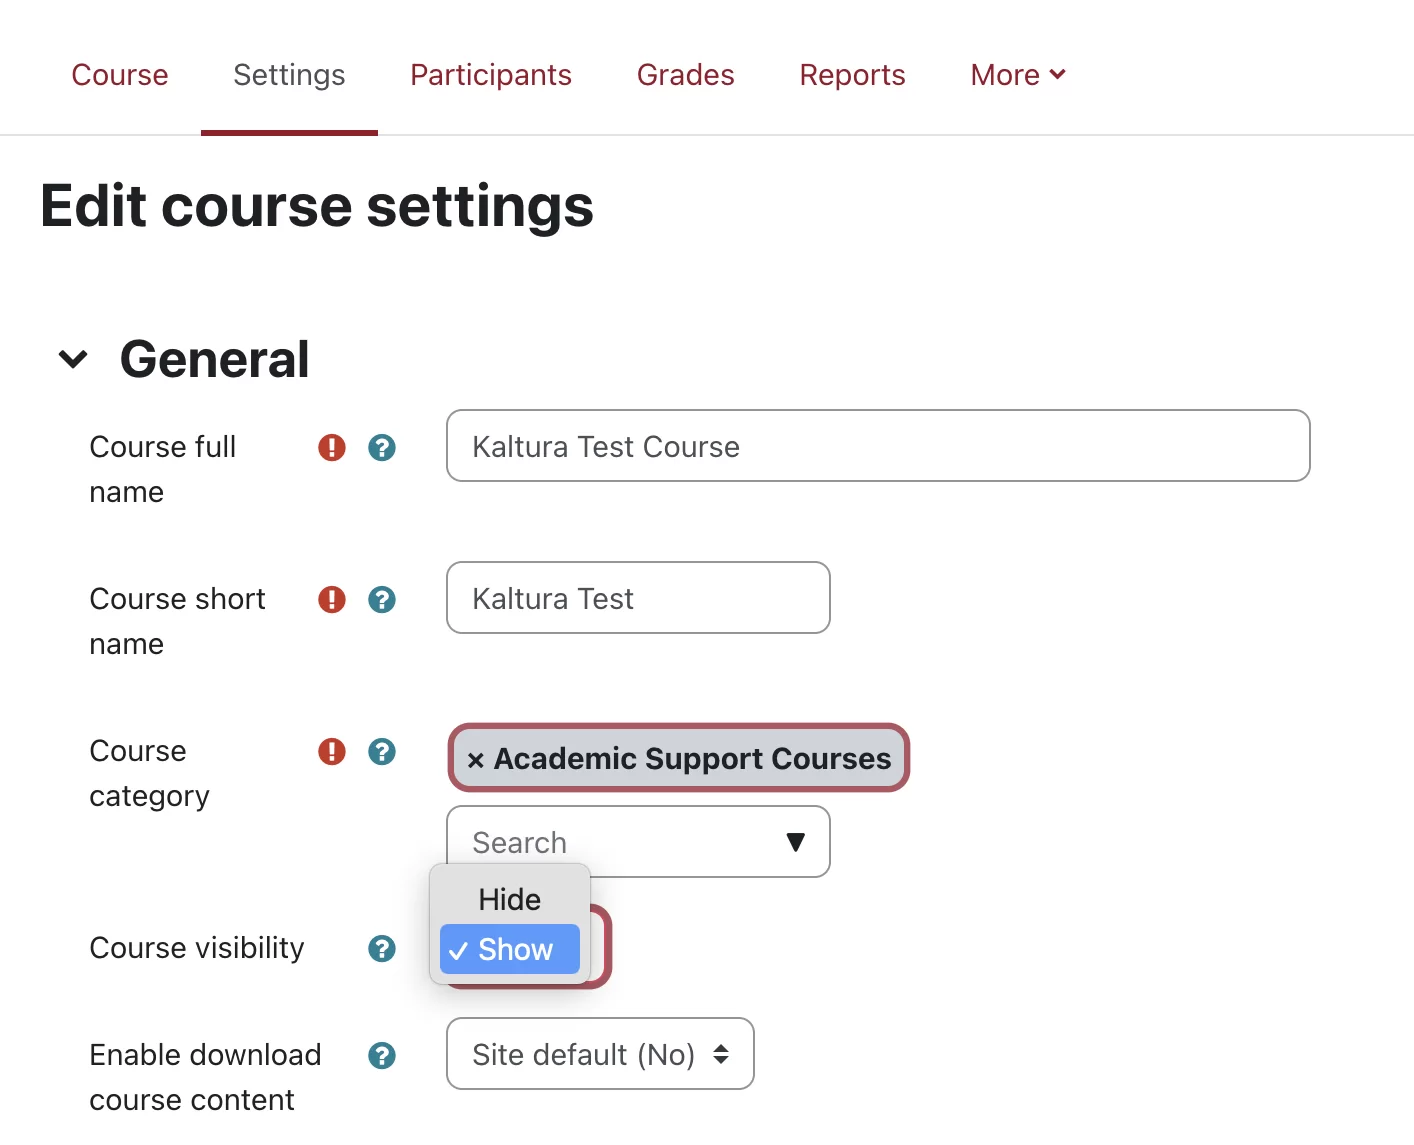1414x1145 pixels.
Task: Click required icon beside Course full name
Action: [x=332, y=447]
